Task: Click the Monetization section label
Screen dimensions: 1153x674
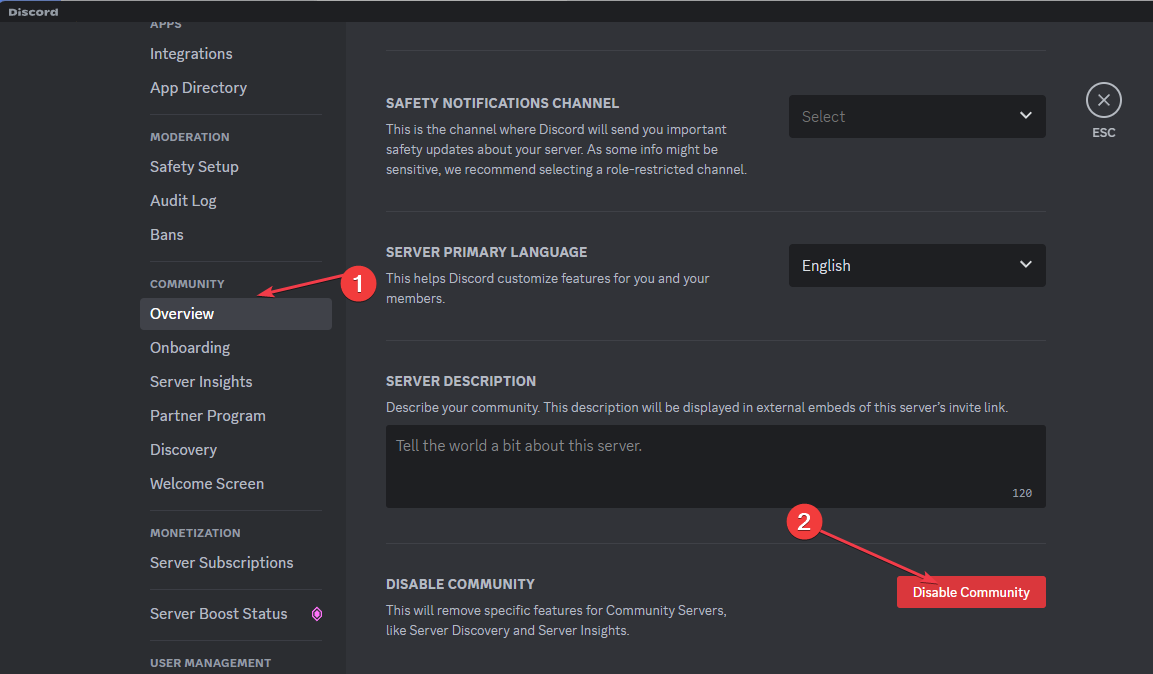Action: [x=195, y=533]
